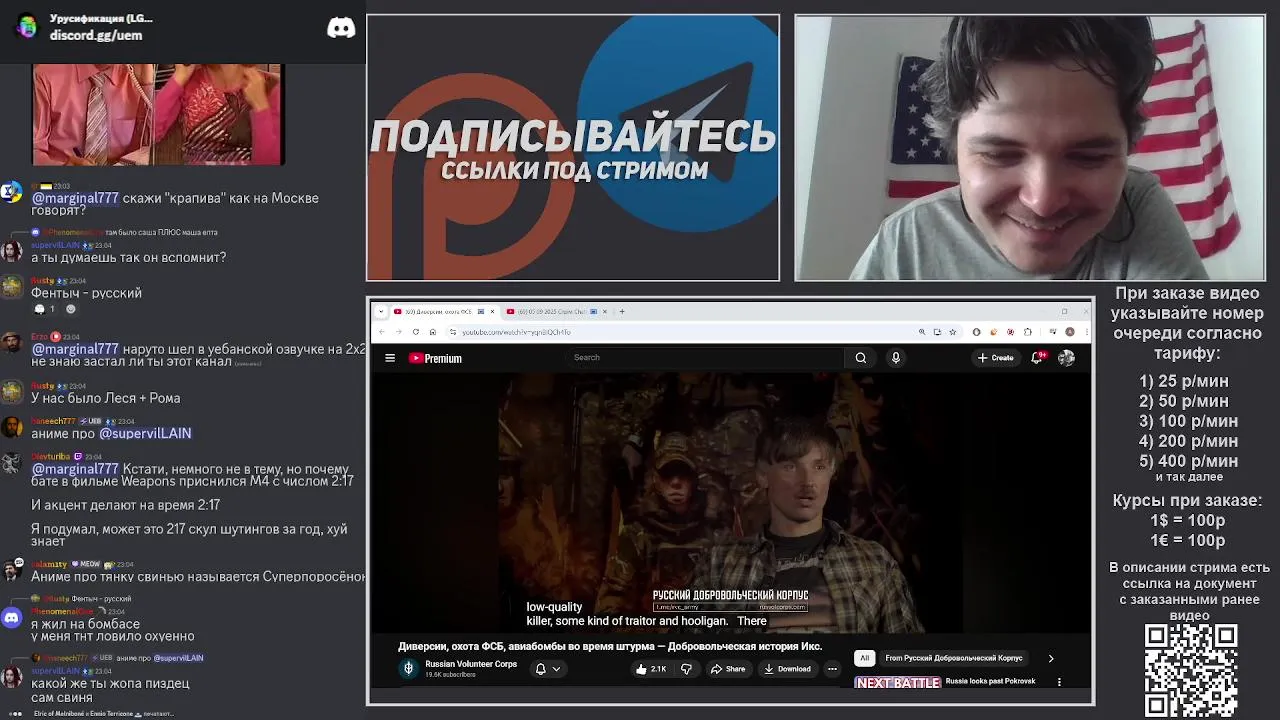Click the webcam feed panel

(x=1029, y=148)
